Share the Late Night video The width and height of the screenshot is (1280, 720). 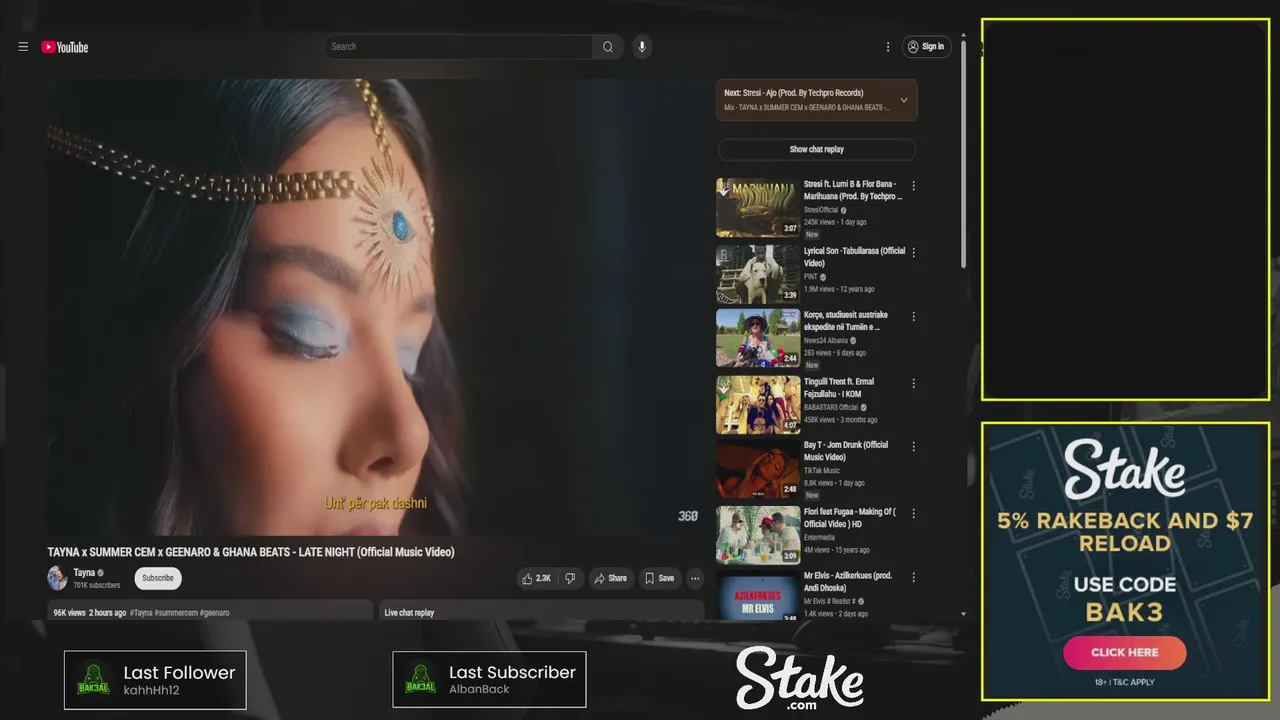point(610,578)
